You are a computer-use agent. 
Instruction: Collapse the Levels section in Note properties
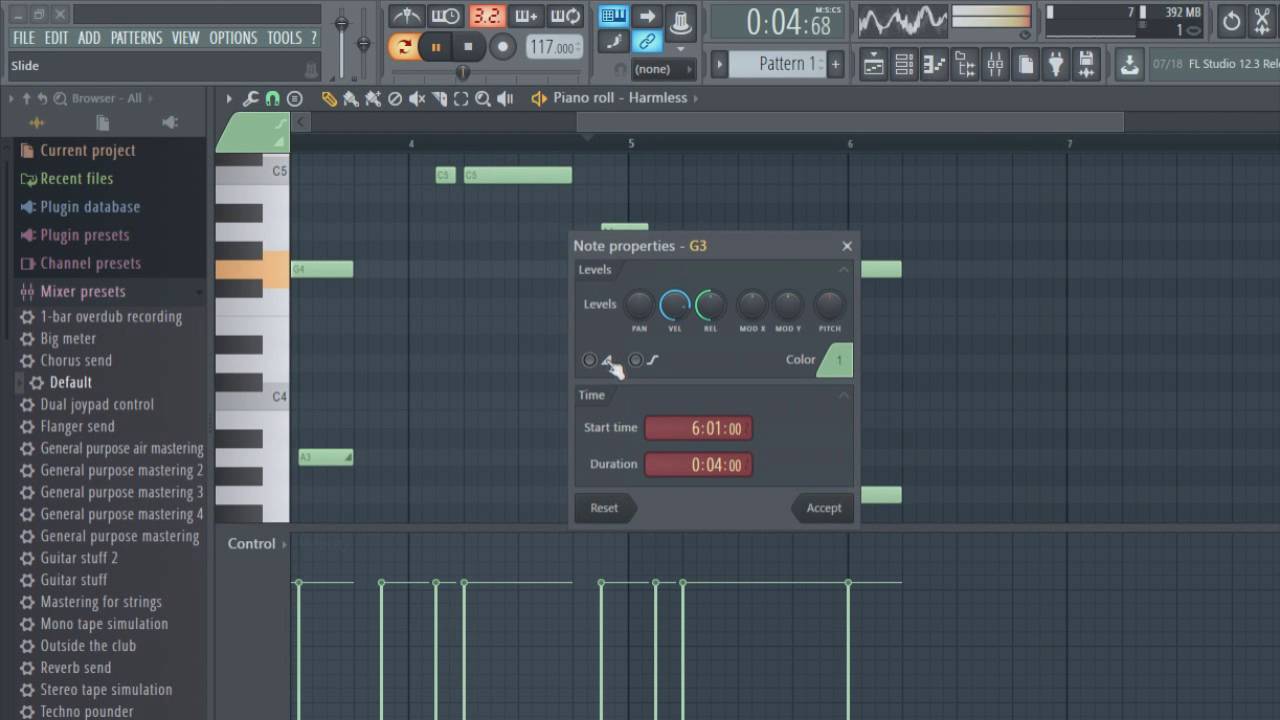click(x=843, y=270)
